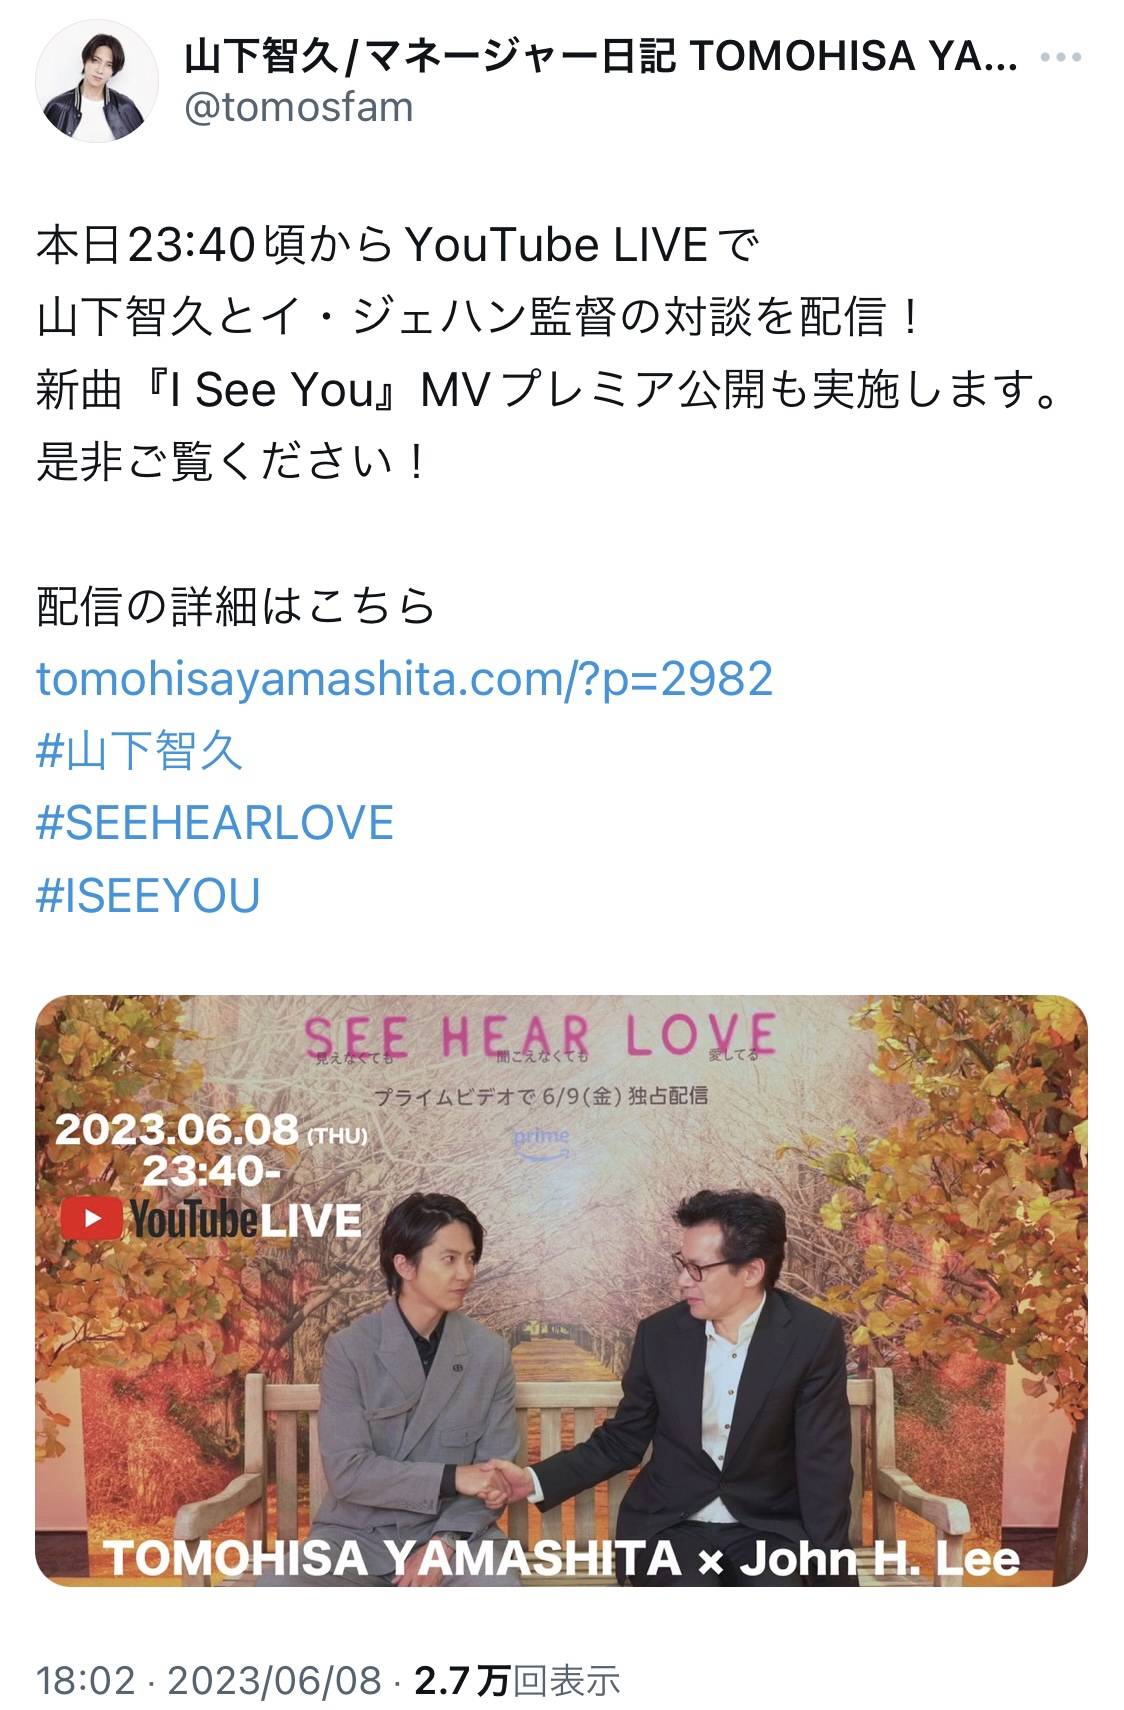Open the #山下智久 hashtag

click(140, 751)
